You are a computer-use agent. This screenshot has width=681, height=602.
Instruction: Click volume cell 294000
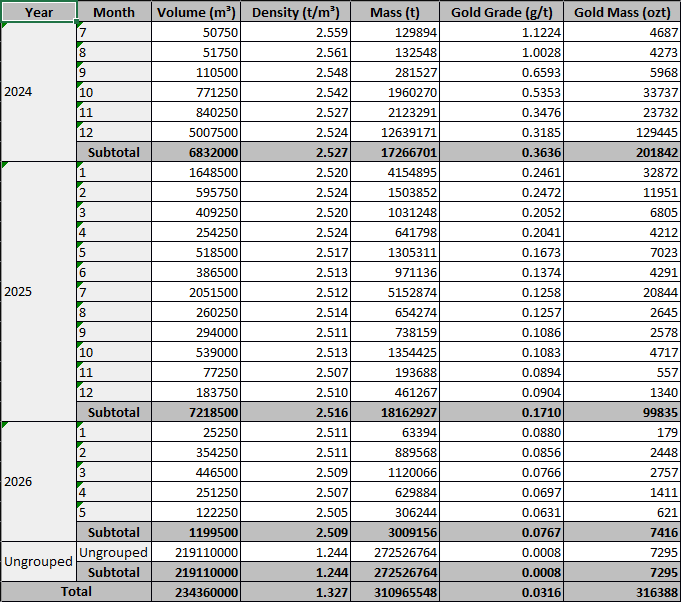196,332
